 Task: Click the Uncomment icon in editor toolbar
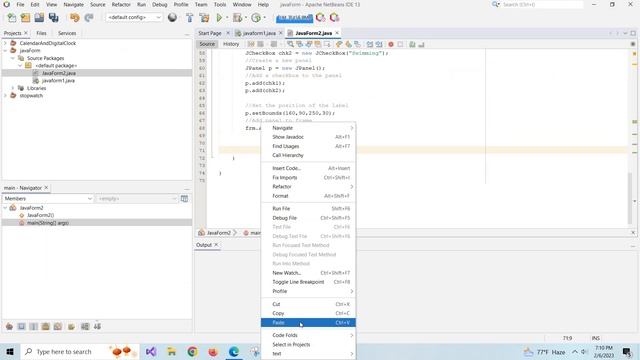coord(421,44)
